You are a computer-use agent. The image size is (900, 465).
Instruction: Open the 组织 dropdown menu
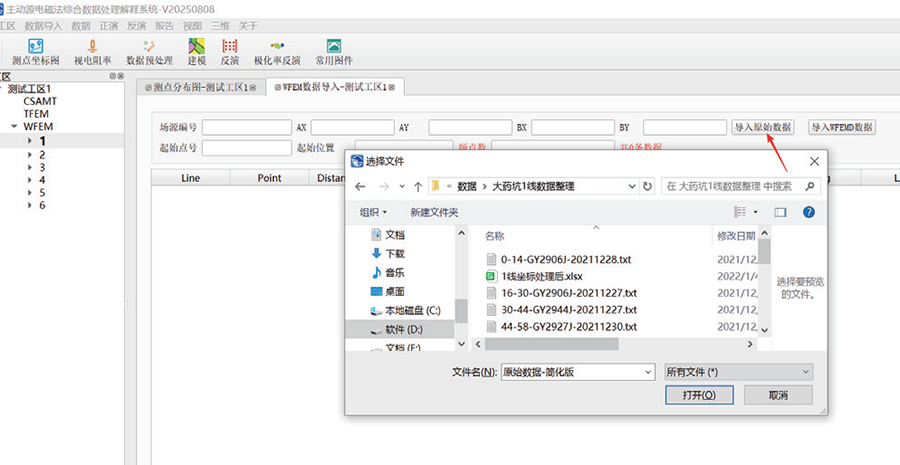pos(376,212)
